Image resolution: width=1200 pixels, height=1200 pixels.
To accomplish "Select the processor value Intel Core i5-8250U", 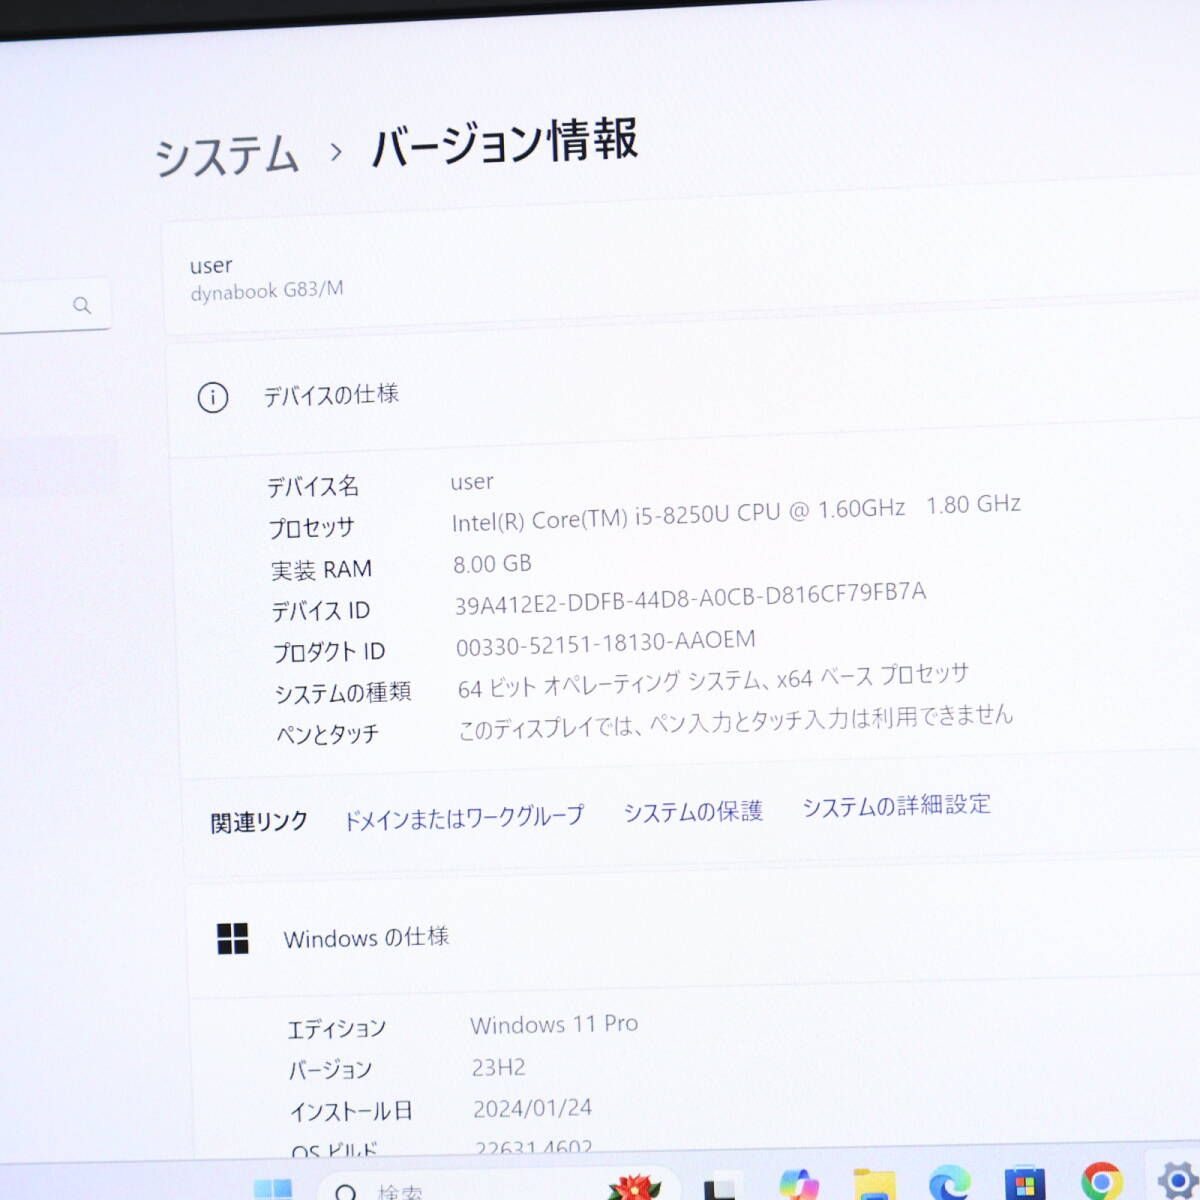I will tap(736, 512).
